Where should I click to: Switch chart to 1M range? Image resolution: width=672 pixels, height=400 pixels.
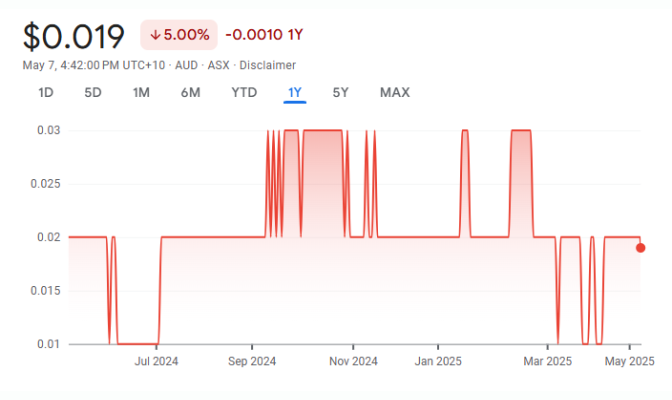(x=141, y=93)
